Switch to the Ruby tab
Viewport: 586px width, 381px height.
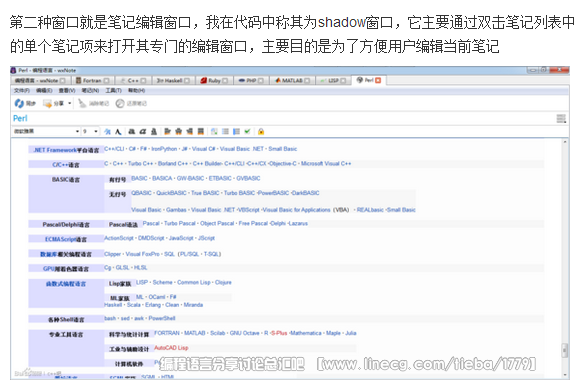pyautogui.click(x=215, y=80)
